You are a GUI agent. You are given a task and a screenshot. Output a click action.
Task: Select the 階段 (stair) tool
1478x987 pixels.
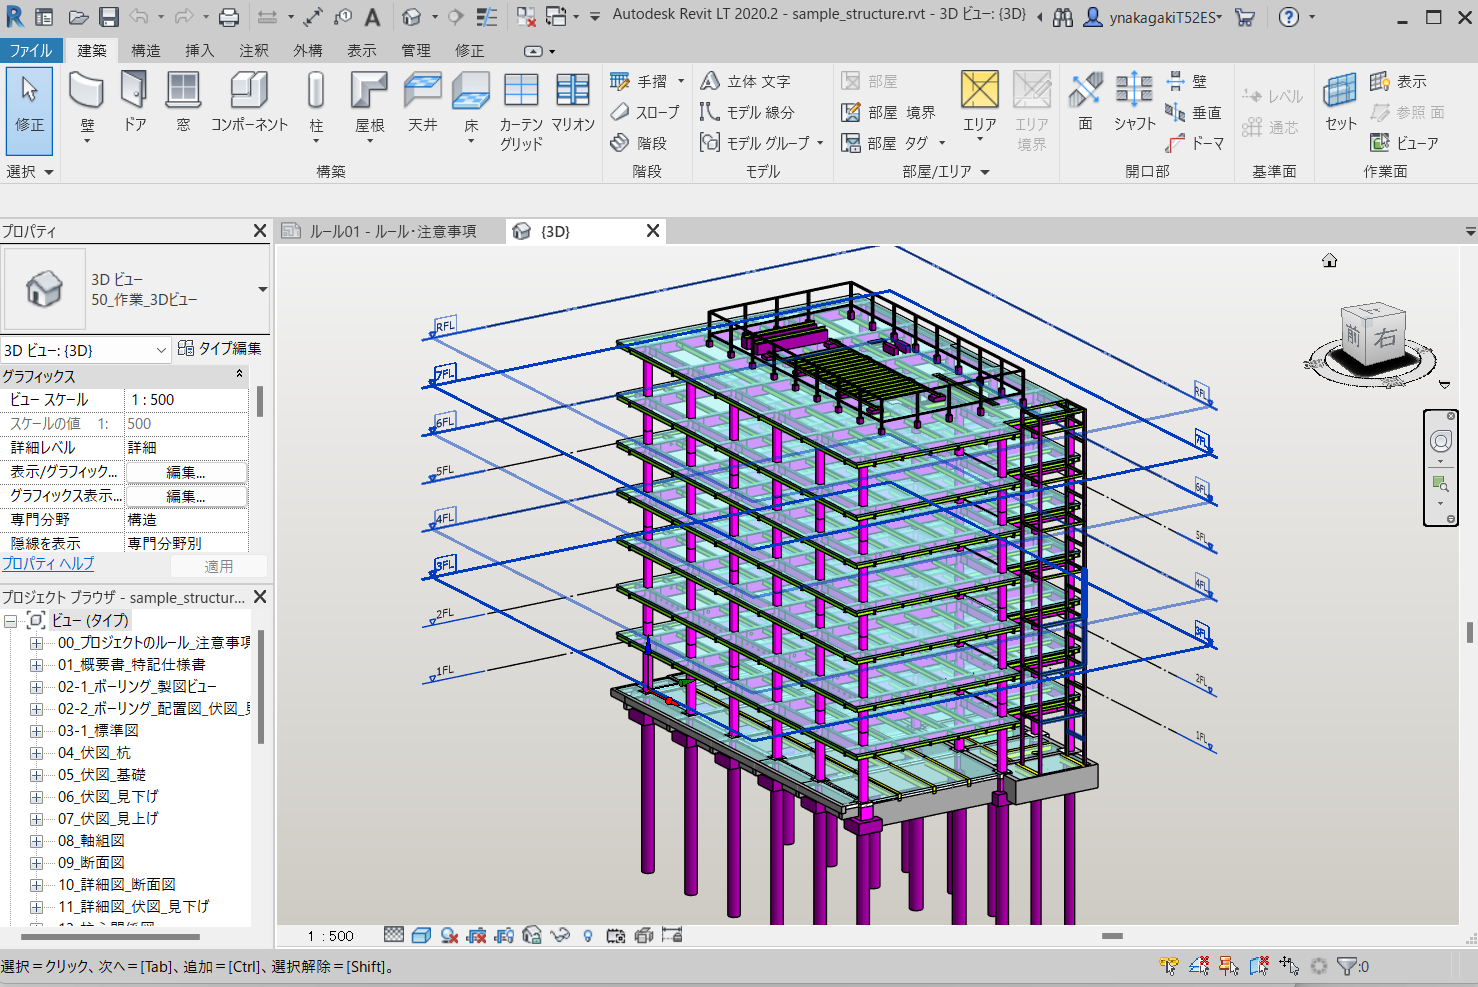pyautogui.click(x=638, y=143)
